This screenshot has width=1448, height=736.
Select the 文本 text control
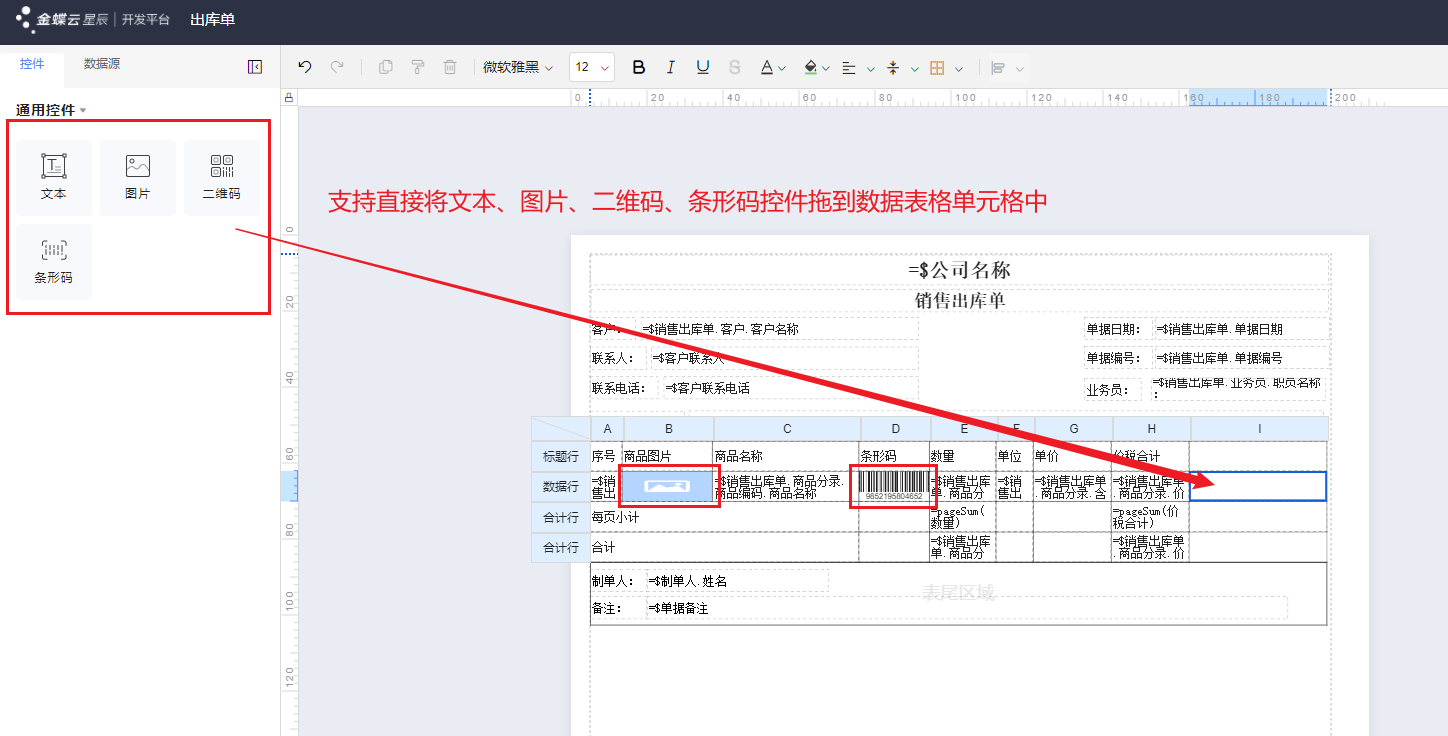[x=53, y=178]
